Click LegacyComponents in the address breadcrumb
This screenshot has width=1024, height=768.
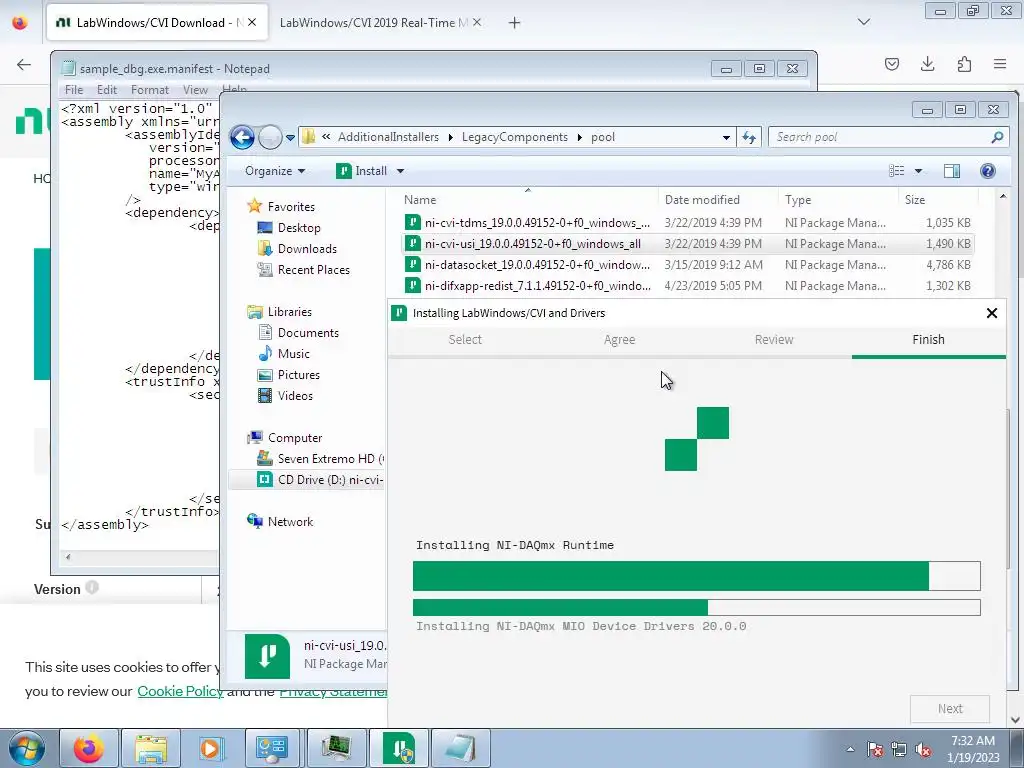515,137
